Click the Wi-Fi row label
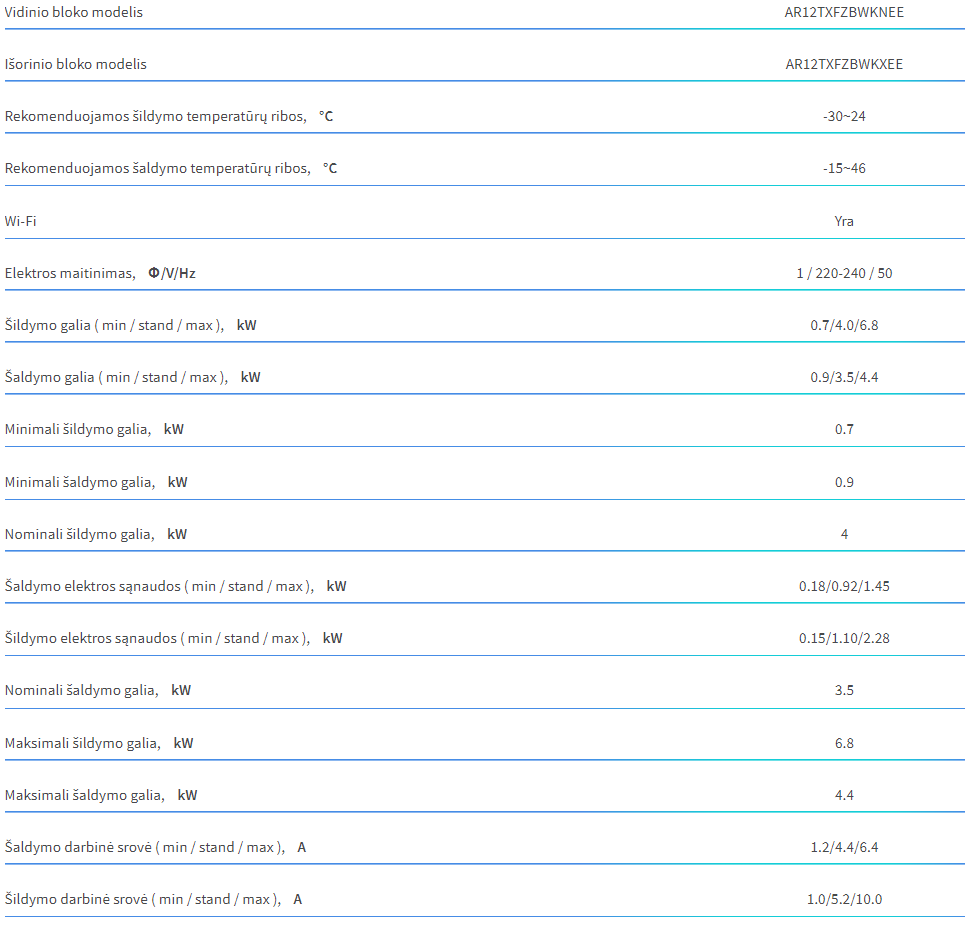Image resolution: width=978 pixels, height=927 pixels. click(x=21, y=221)
